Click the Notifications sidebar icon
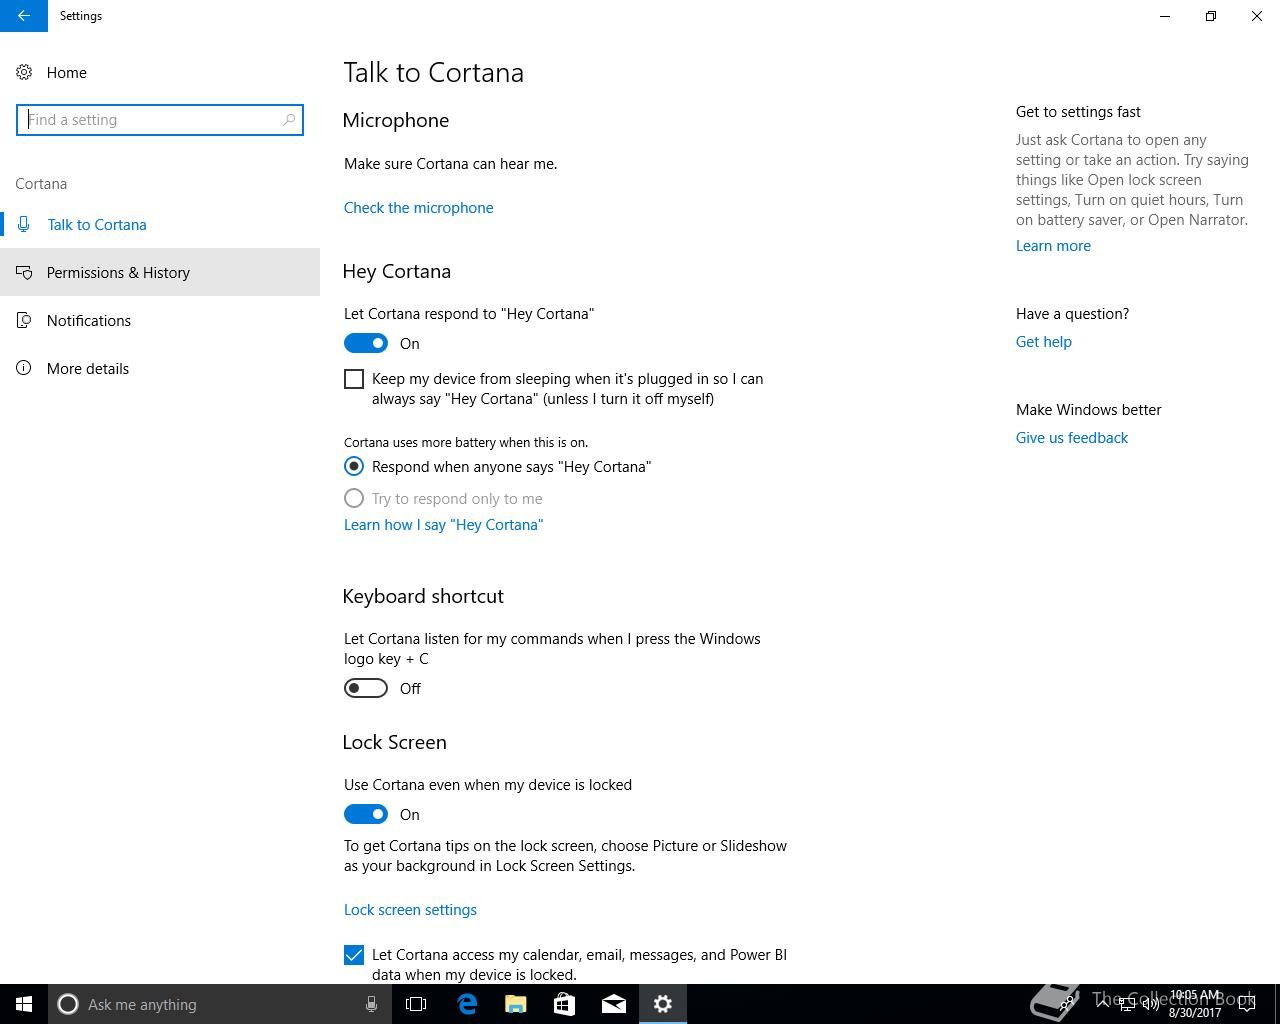Image resolution: width=1280 pixels, height=1024 pixels. pyautogui.click(x=24, y=320)
